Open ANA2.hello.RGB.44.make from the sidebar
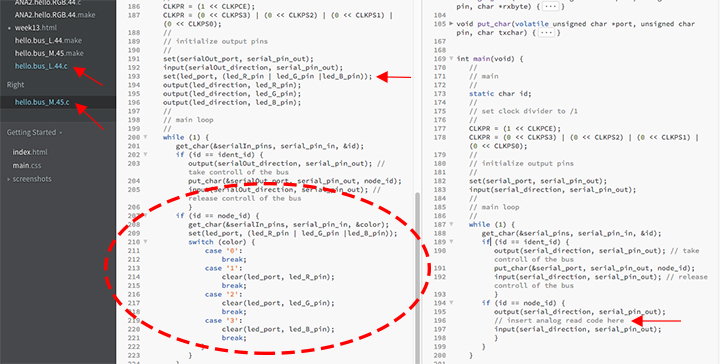Viewport: 720px width, 364px height. point(55,15)
